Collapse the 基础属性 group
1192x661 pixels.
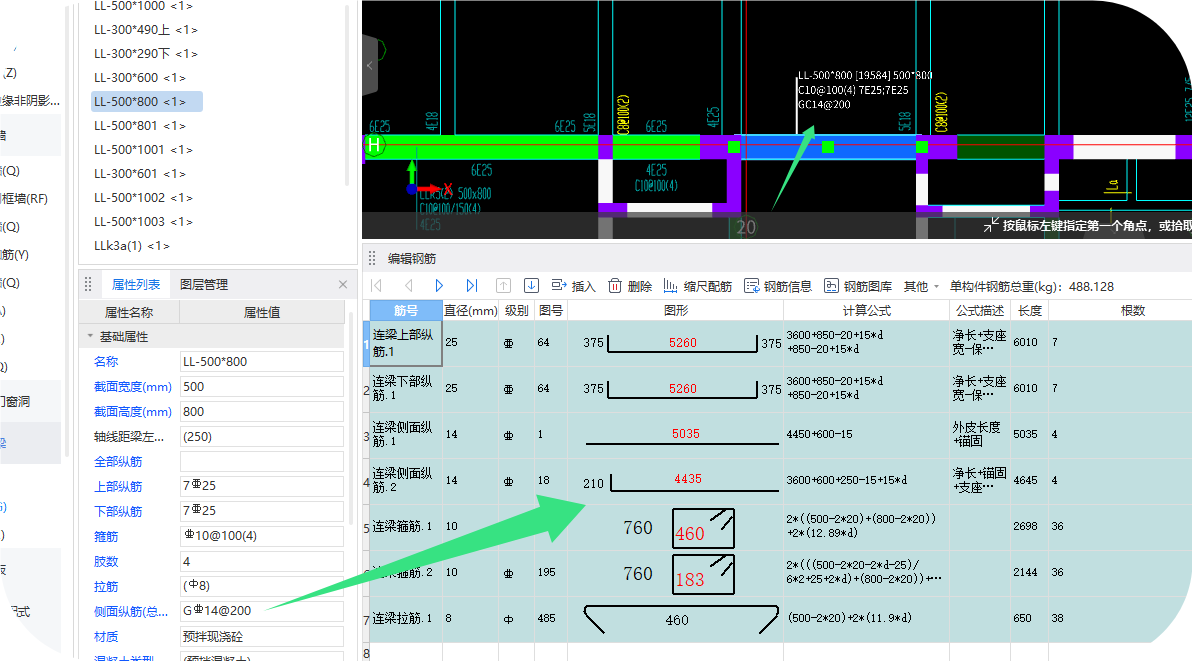[90, 336]
